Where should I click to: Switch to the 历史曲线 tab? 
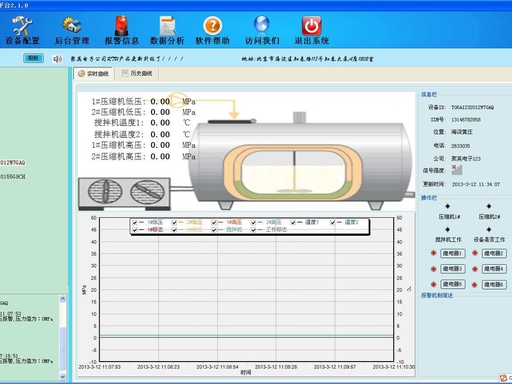(x=137, y=73)
